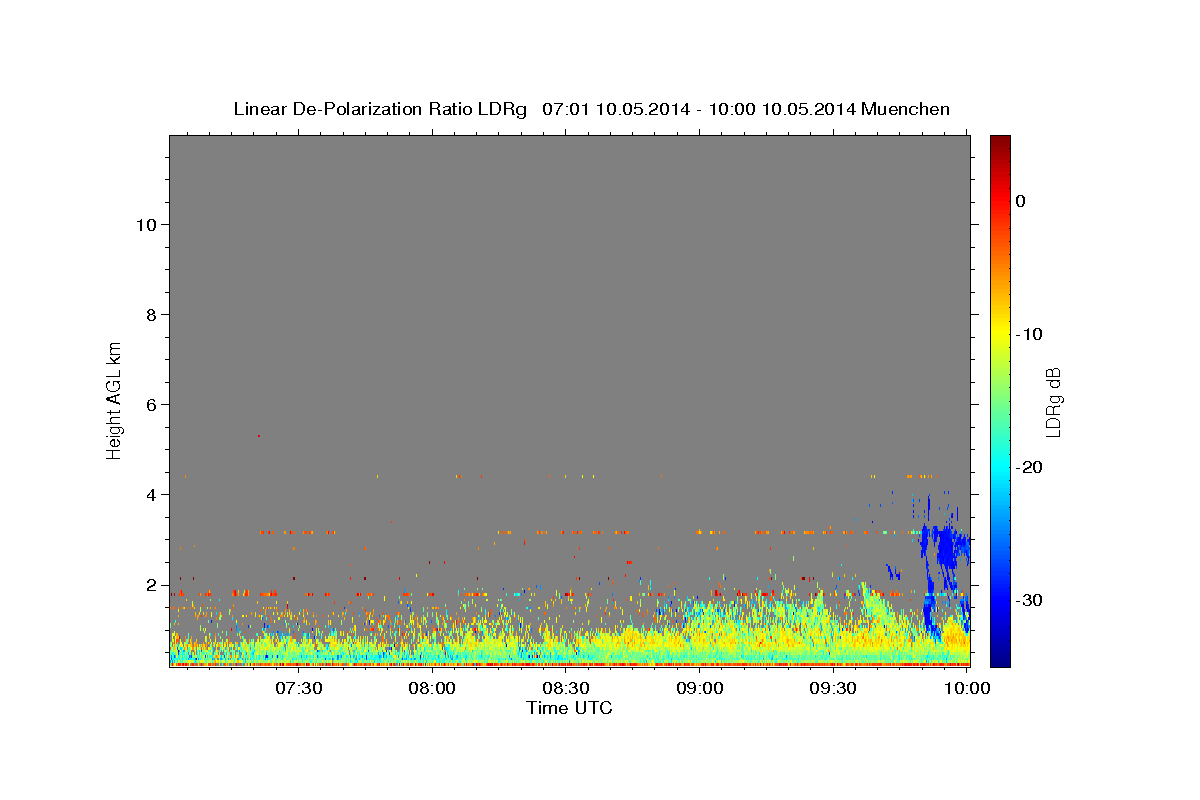Click the 'LDRg dB' colorbar label
The image size is (1200, 800).
(x=1053, y=402)
